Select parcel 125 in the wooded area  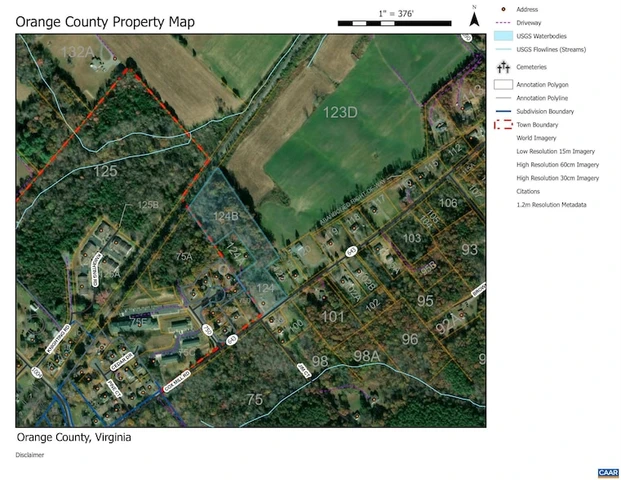[x=105, y=171]
